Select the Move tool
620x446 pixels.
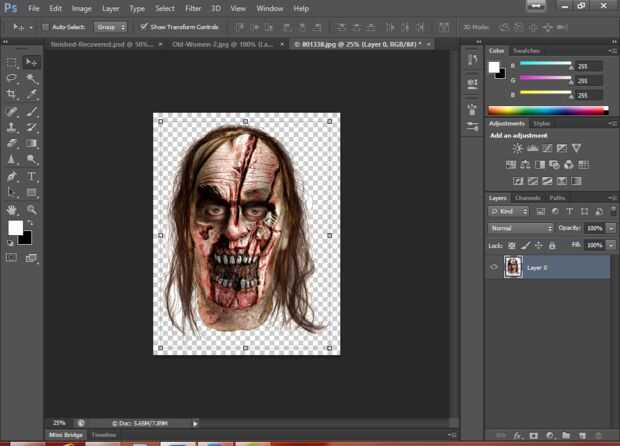tap(31, 62)
